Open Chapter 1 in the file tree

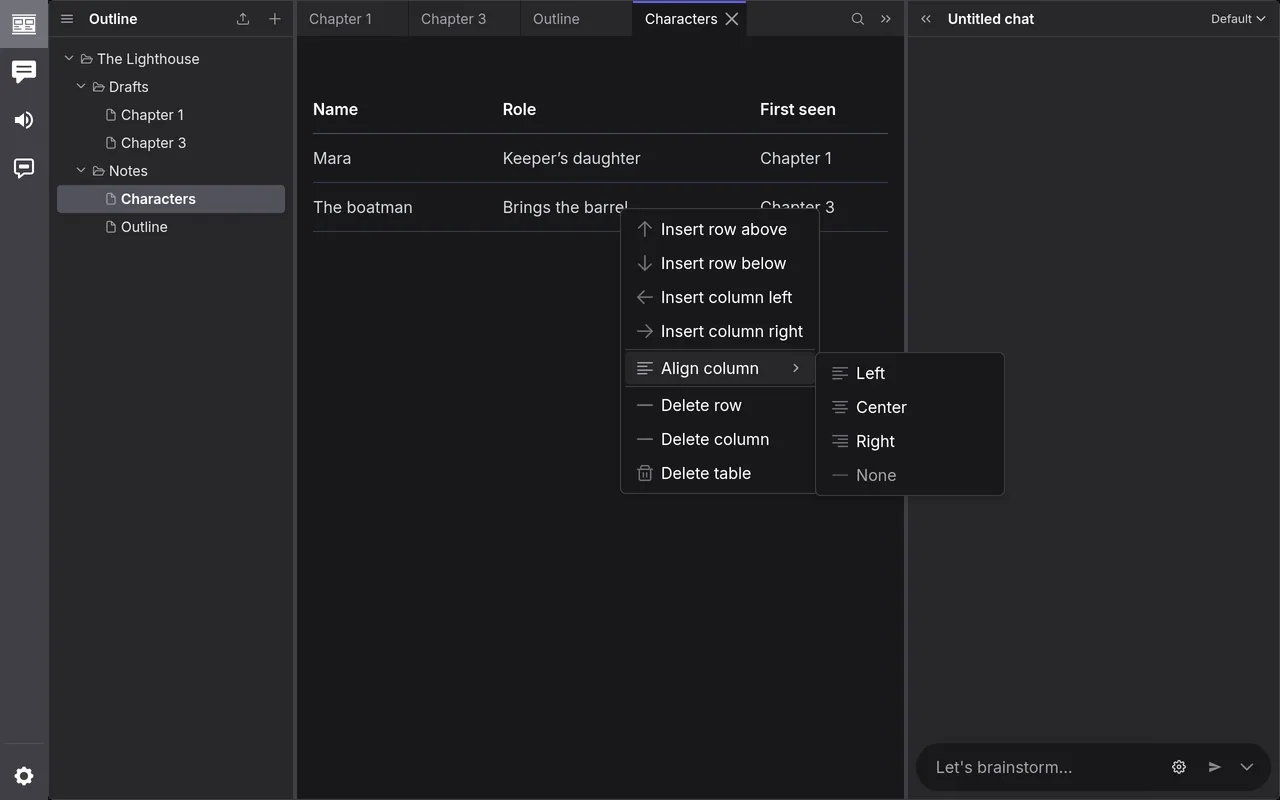pos(171,115)
